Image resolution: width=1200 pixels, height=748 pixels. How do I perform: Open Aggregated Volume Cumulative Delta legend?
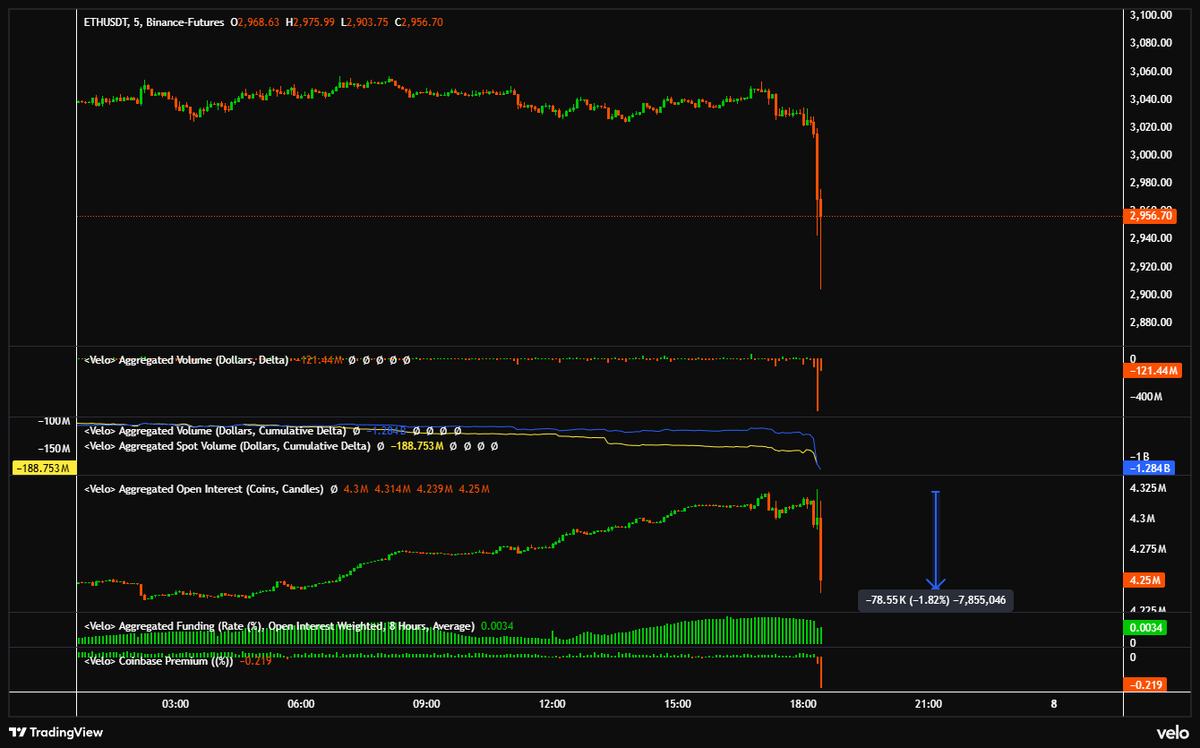pyautogui.click(x=215, y=430)
